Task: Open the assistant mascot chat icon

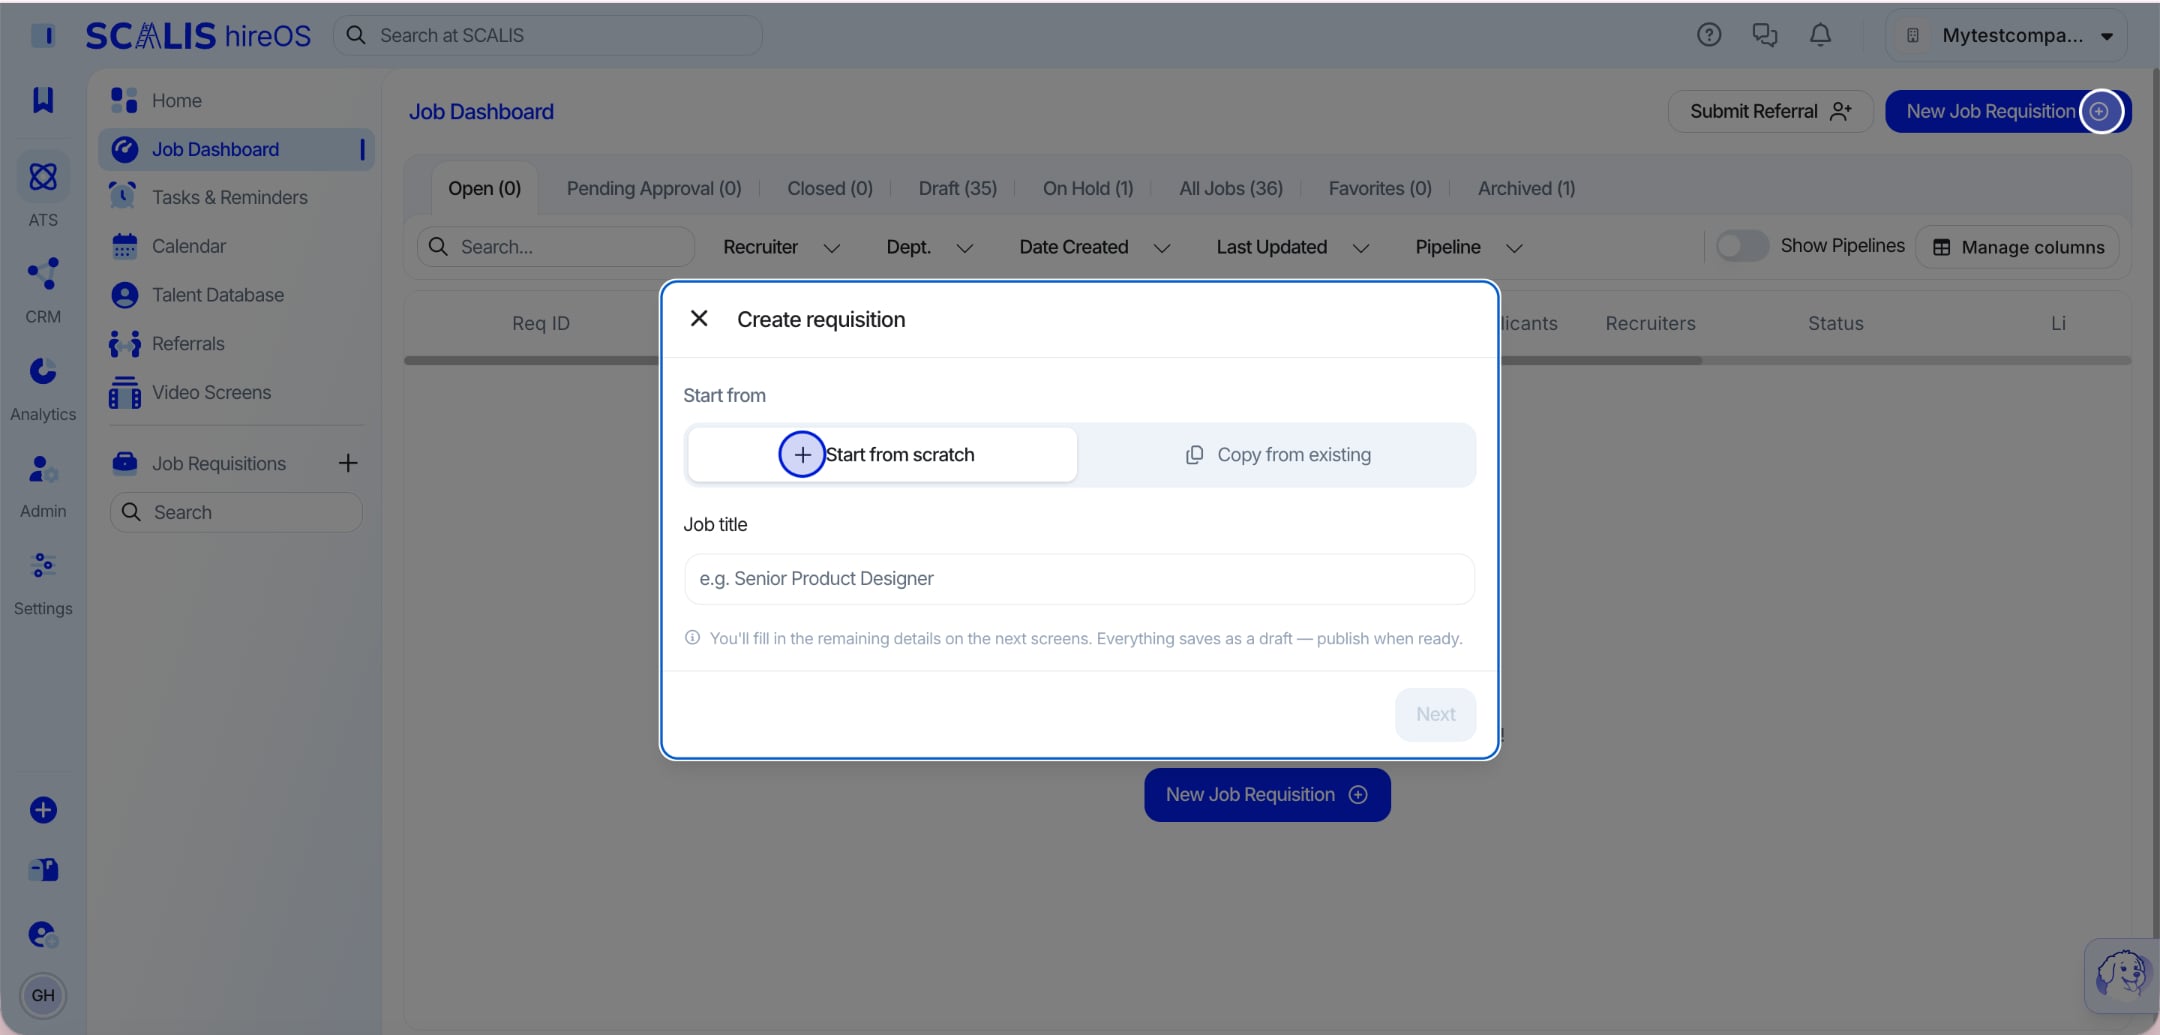Action: (2121, 974)
